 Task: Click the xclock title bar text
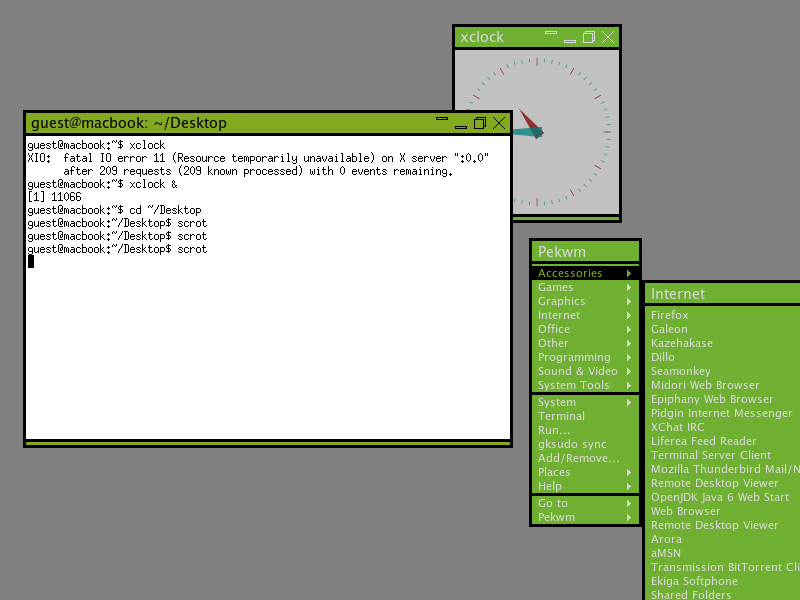coord(482,37)
